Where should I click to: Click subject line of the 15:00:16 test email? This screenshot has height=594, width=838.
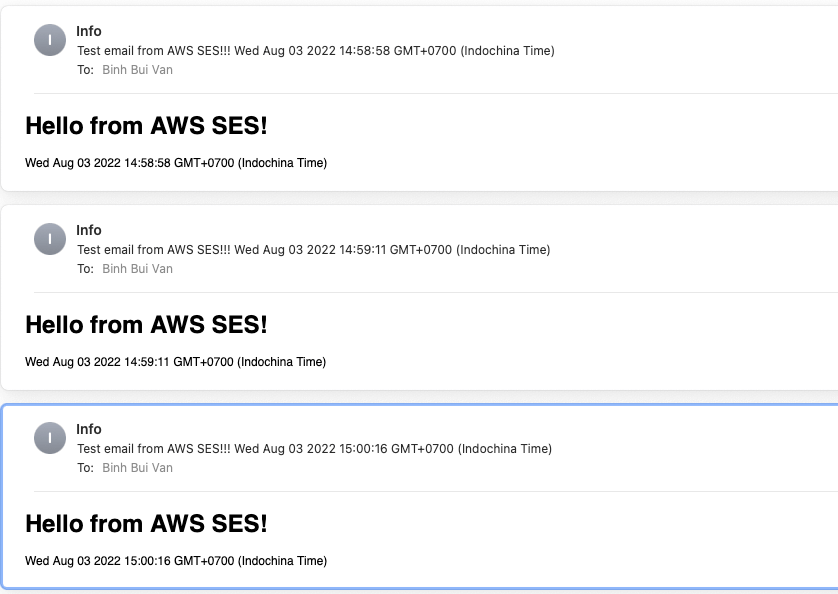click(315, 449)
